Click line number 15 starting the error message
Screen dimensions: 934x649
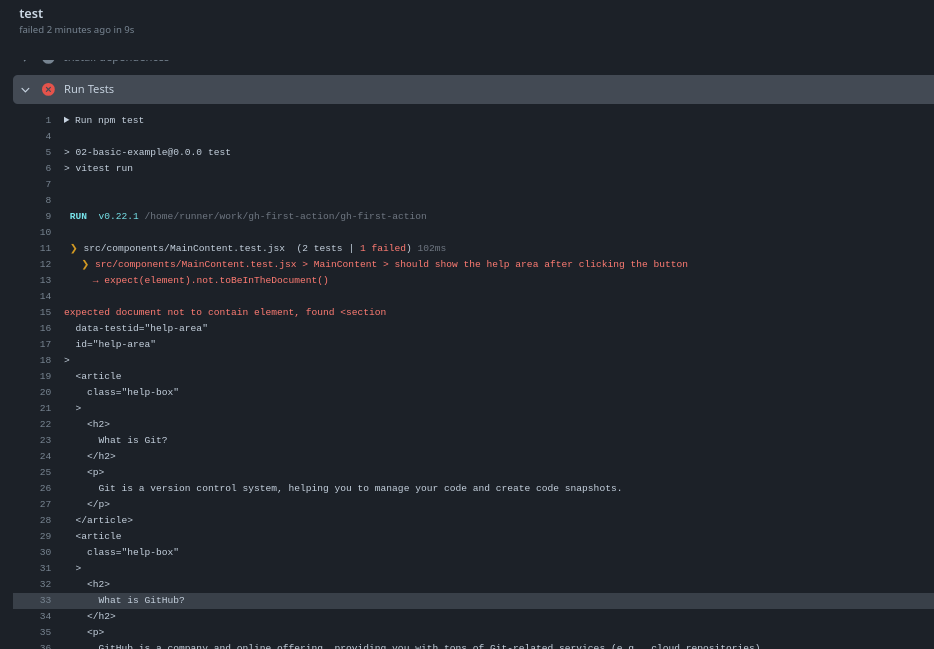45,312
